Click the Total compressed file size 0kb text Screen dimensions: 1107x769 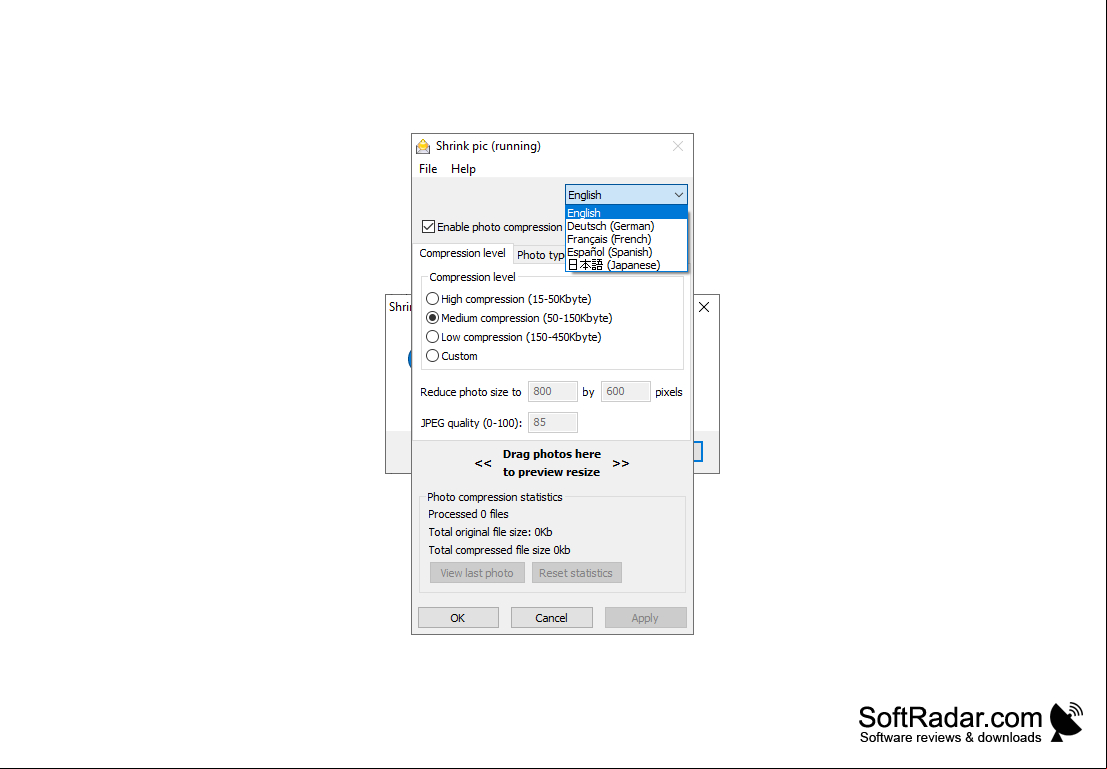499,550
